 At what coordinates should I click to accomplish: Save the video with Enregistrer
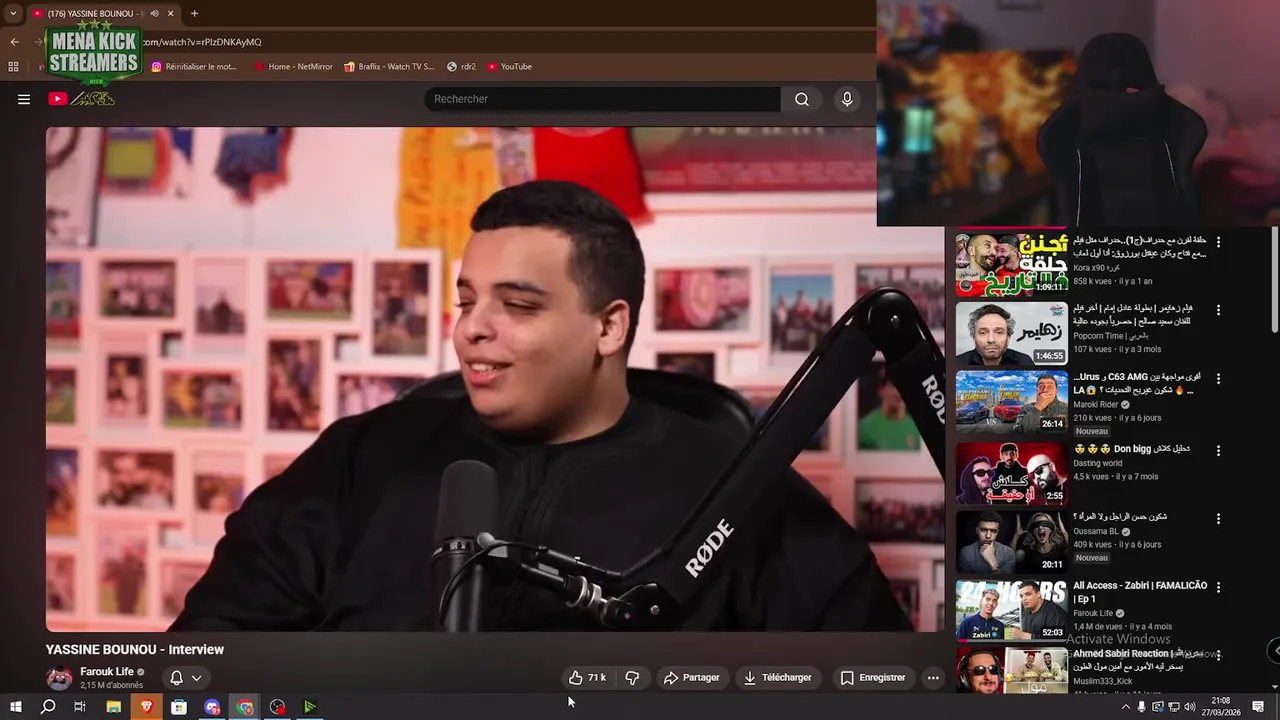(873, 678)
